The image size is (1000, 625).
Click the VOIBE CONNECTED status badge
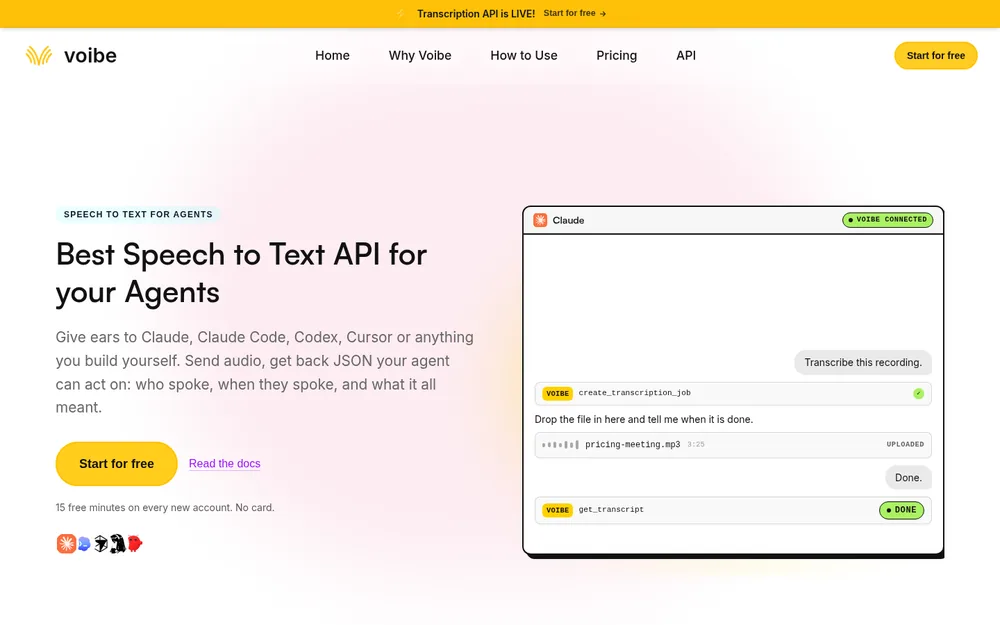(888, 219)
